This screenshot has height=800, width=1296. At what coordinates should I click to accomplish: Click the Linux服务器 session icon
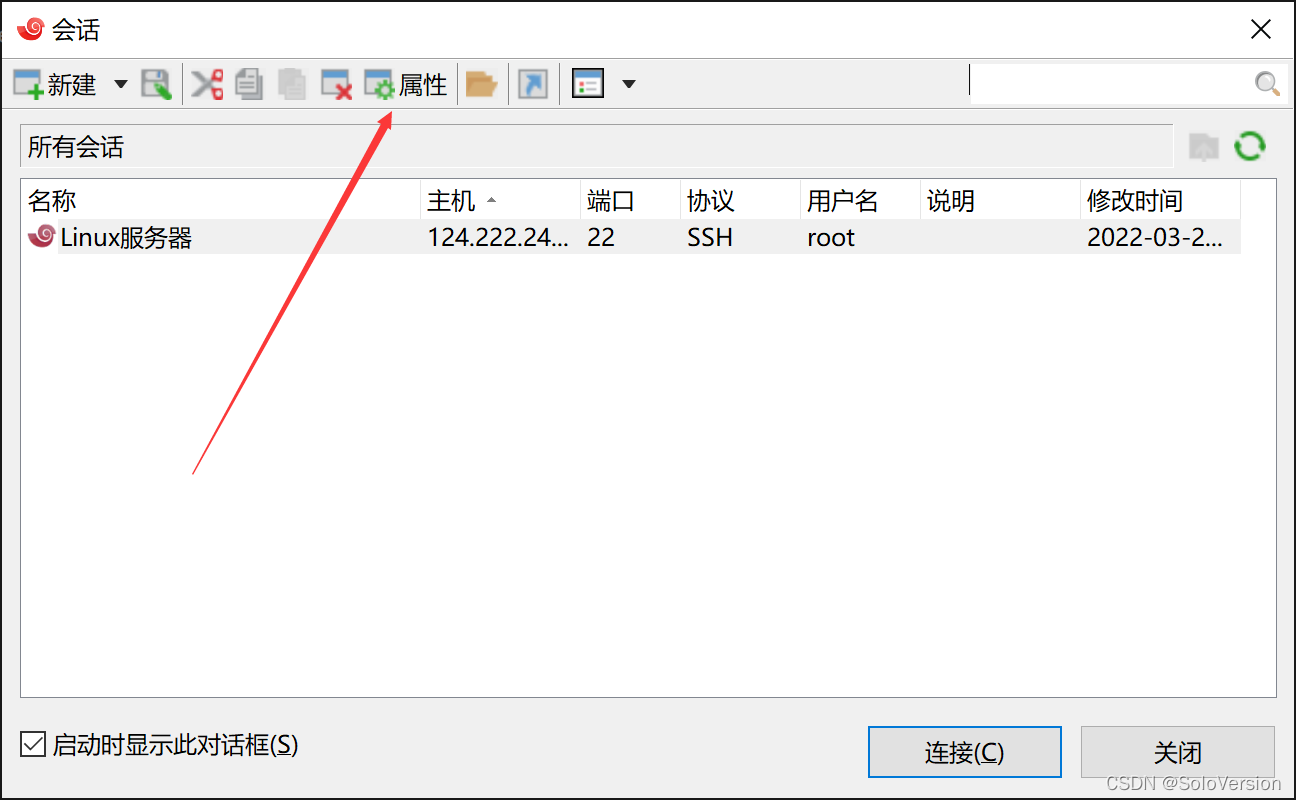[x=41, y=237]
